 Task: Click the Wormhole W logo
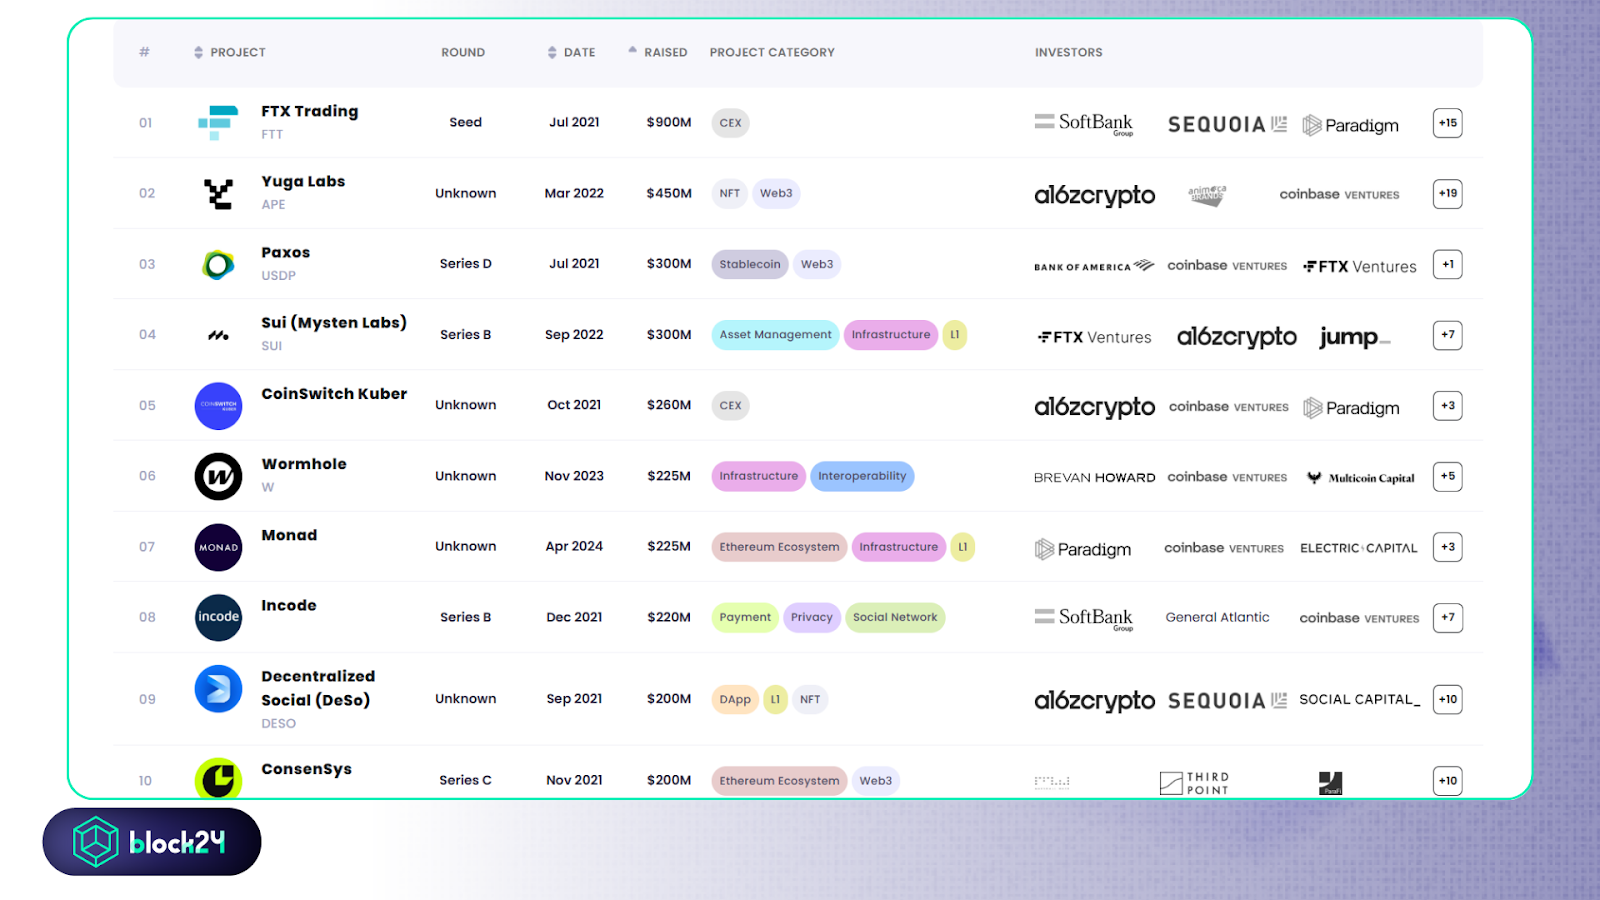pyautogui.click(x=218, y=476)
